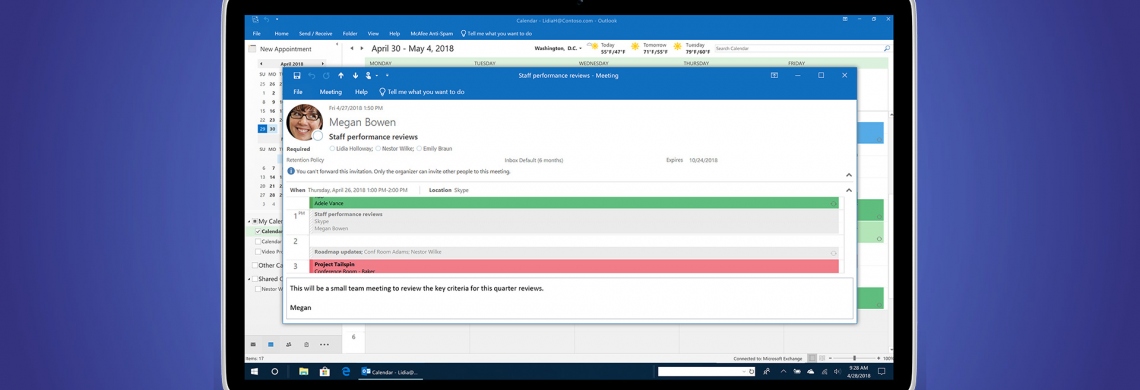This screenshot has width=1140, height=390.
Task: Go to the previous item with the up arrow
Action: click(x=341, y=76)
